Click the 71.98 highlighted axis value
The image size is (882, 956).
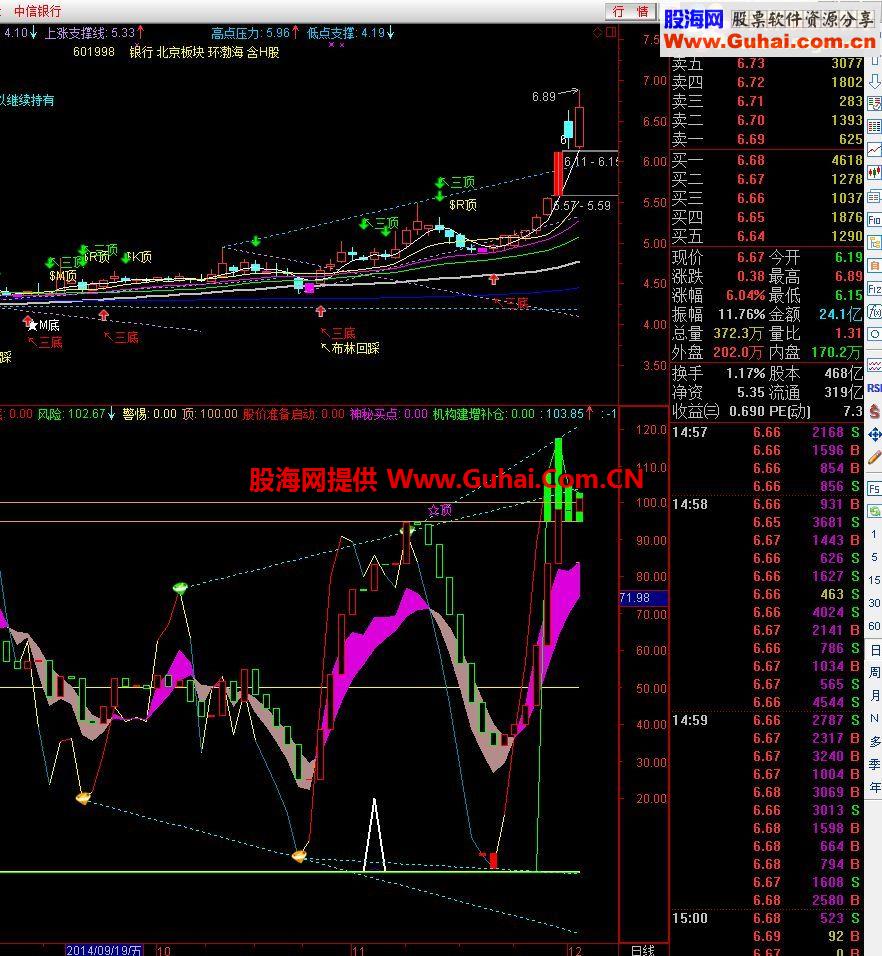tap(644, 598)
